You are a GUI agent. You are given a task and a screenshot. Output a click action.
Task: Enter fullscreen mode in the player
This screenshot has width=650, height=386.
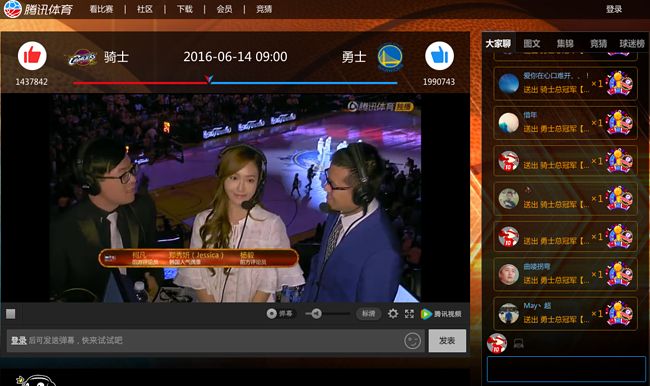409,314
